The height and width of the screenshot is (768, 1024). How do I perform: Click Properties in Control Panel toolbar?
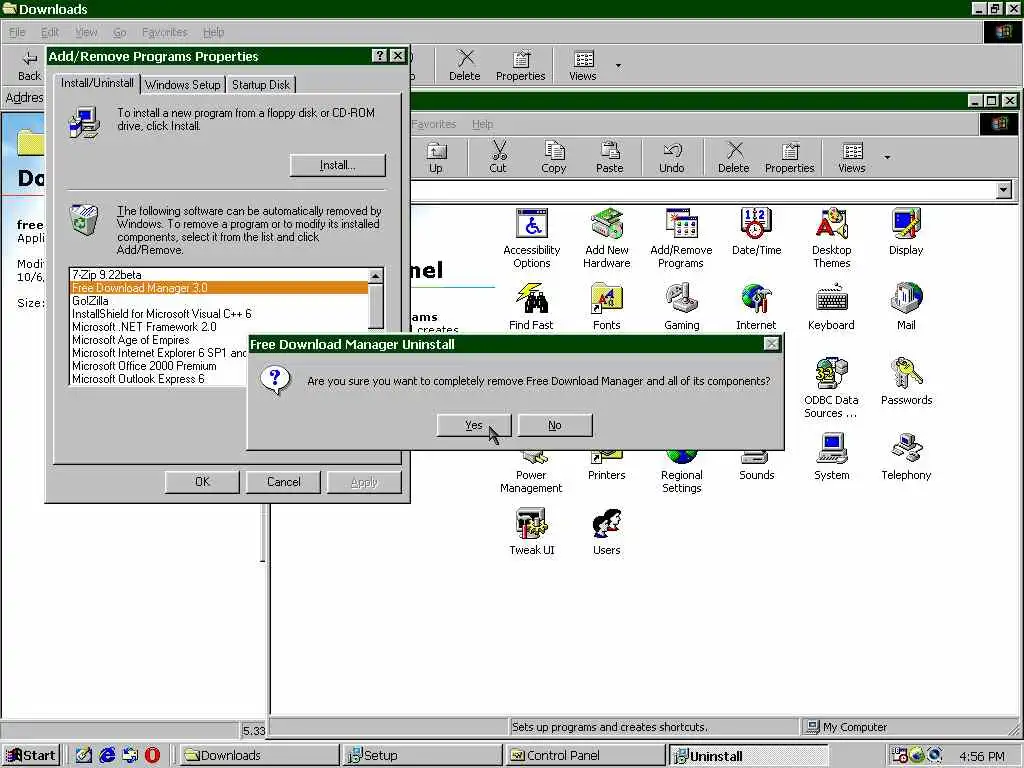(790, 157)
